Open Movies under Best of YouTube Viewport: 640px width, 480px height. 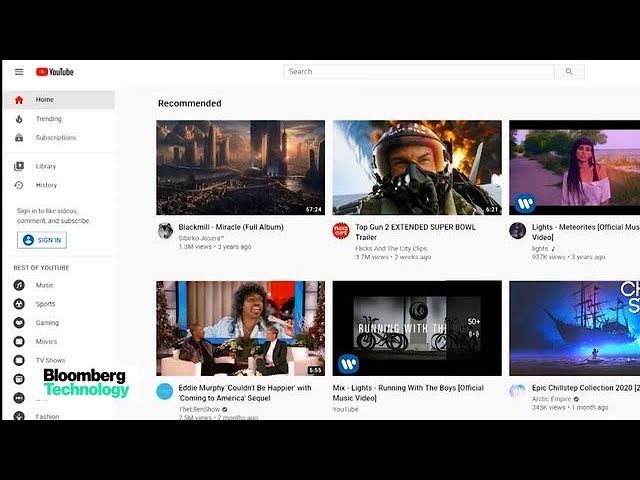[x=46, y=341]
